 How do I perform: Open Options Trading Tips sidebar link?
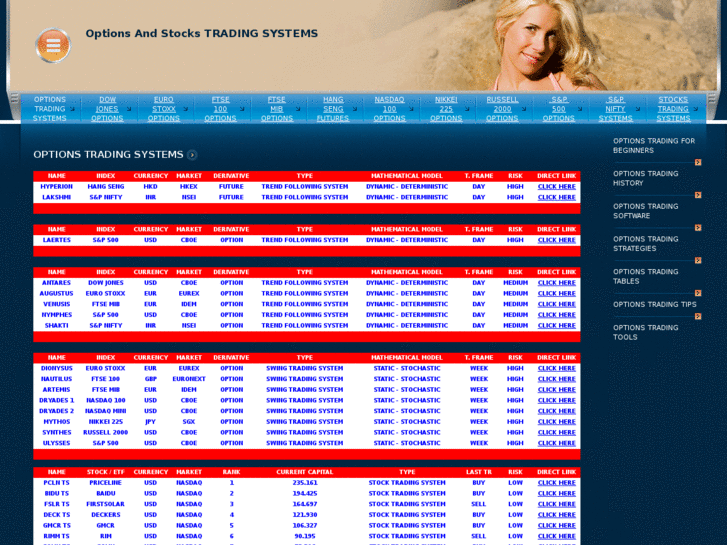pos(655,305)
